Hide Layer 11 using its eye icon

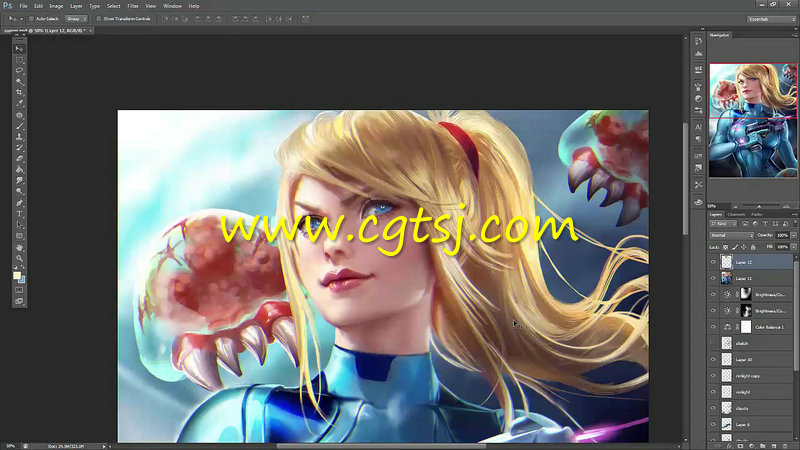click(x=713, y=278)
